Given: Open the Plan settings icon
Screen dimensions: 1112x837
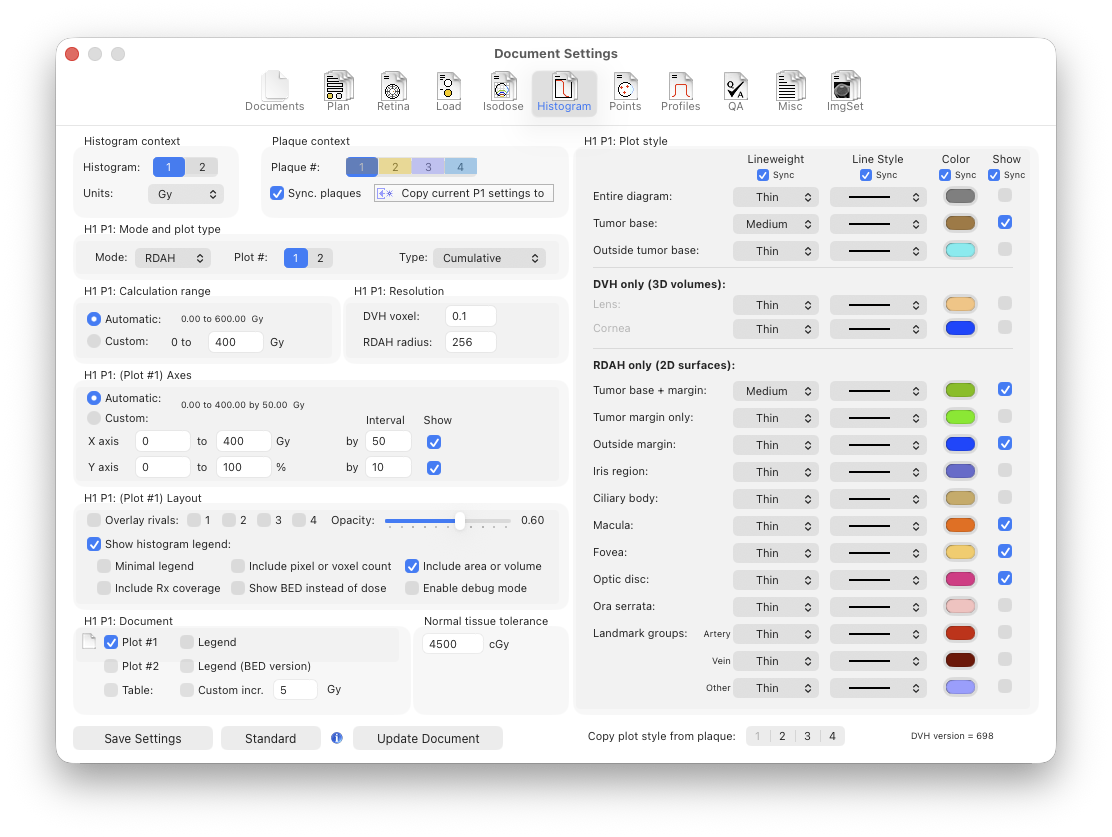Looking at the screenshot, I should click(338, 91).
